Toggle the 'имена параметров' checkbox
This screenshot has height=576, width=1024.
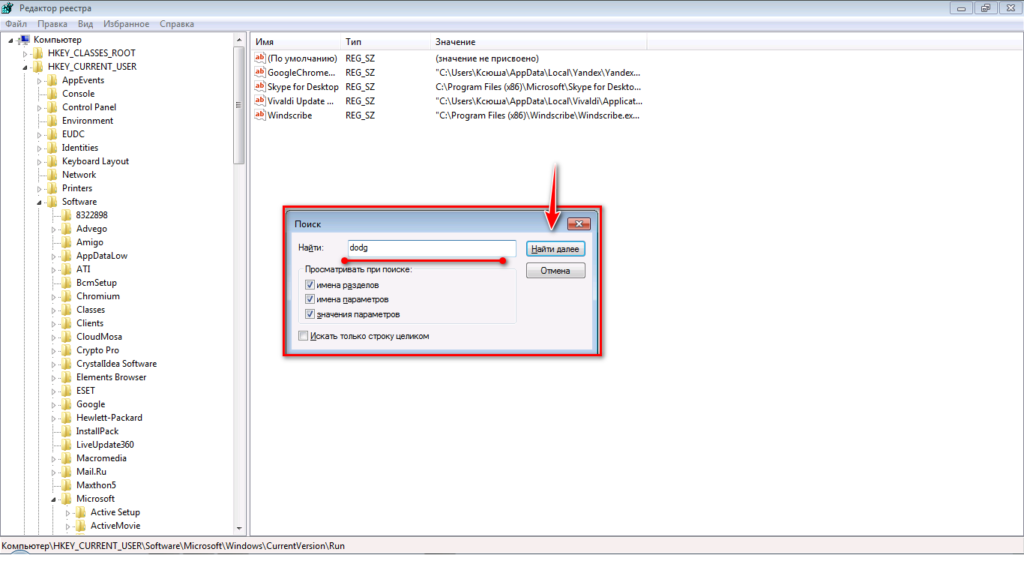[x=310, y=299]
